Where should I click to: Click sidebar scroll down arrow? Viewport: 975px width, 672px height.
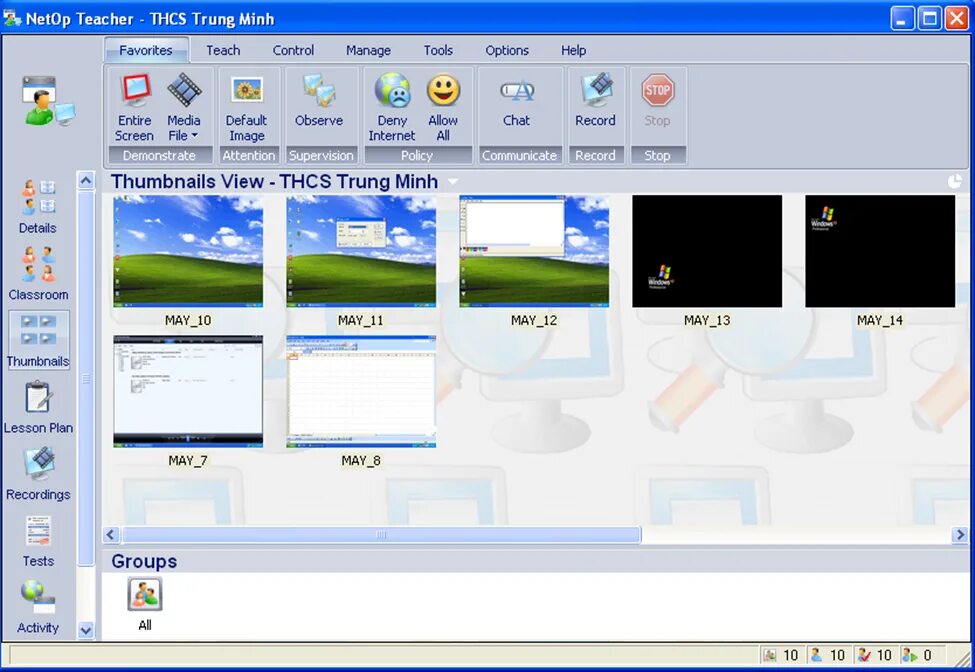86,630
